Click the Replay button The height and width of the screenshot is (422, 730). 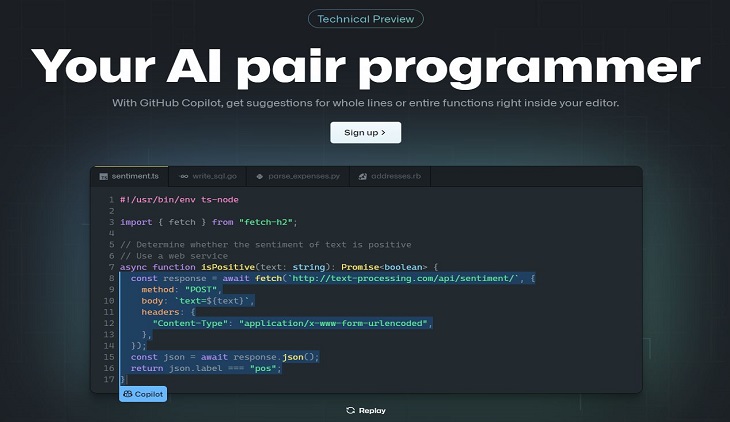pos(366,410)
